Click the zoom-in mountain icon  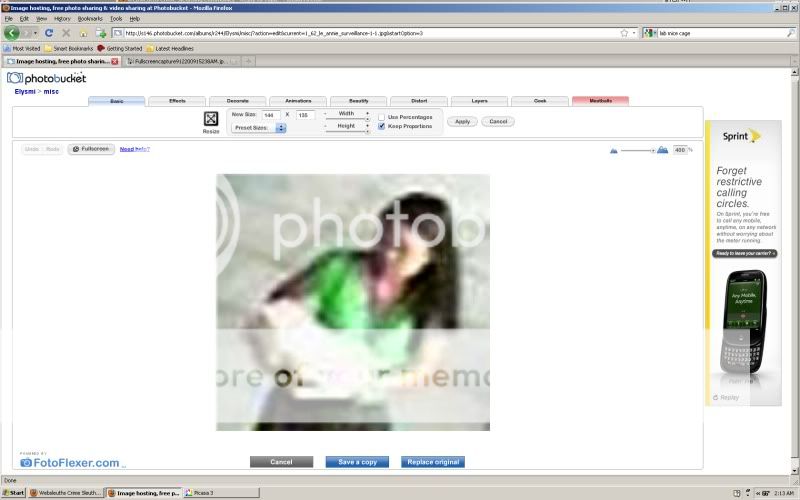(x=662, y=150)
